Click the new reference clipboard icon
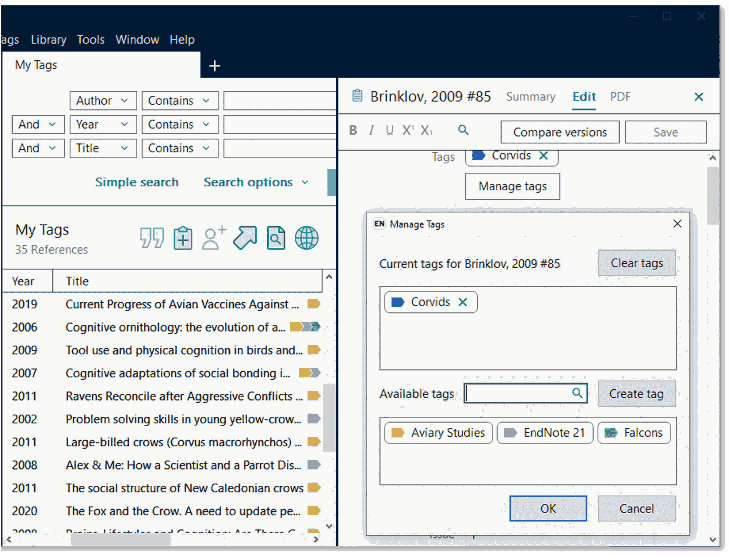Viewport: 729px width, 556px height. coord(183,238)
